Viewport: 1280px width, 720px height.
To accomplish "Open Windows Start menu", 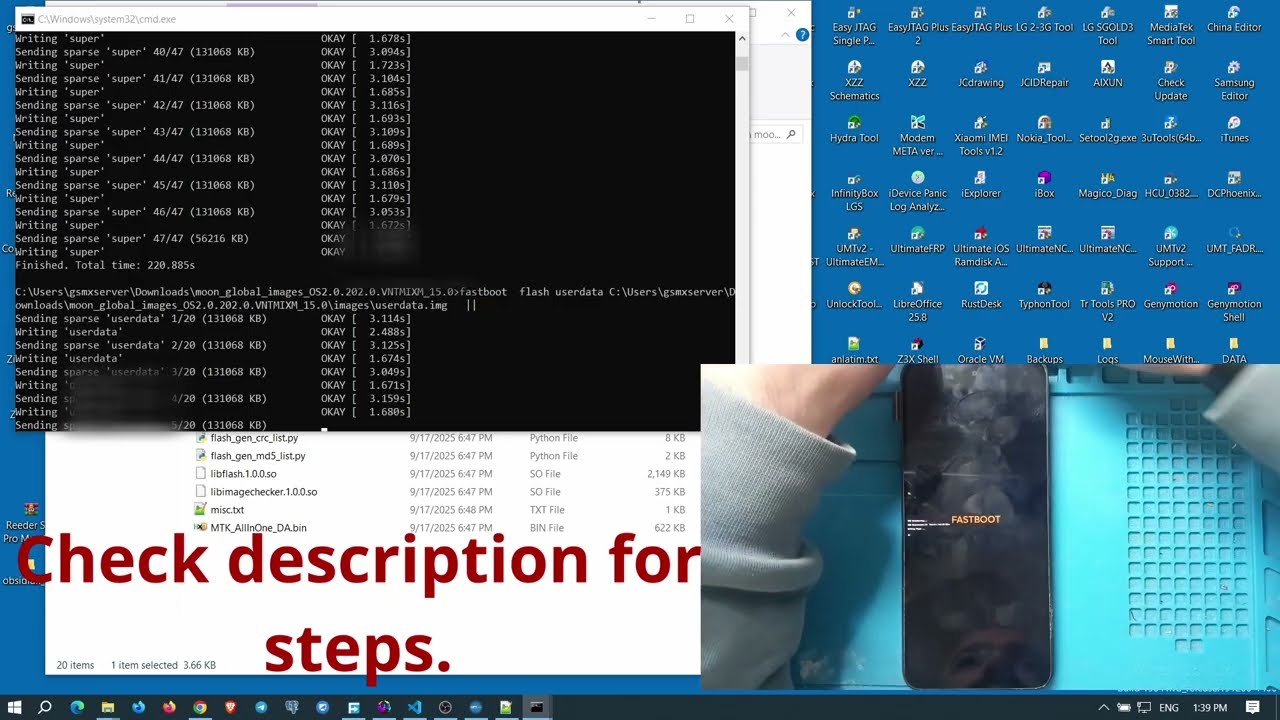I will (16, 707).
